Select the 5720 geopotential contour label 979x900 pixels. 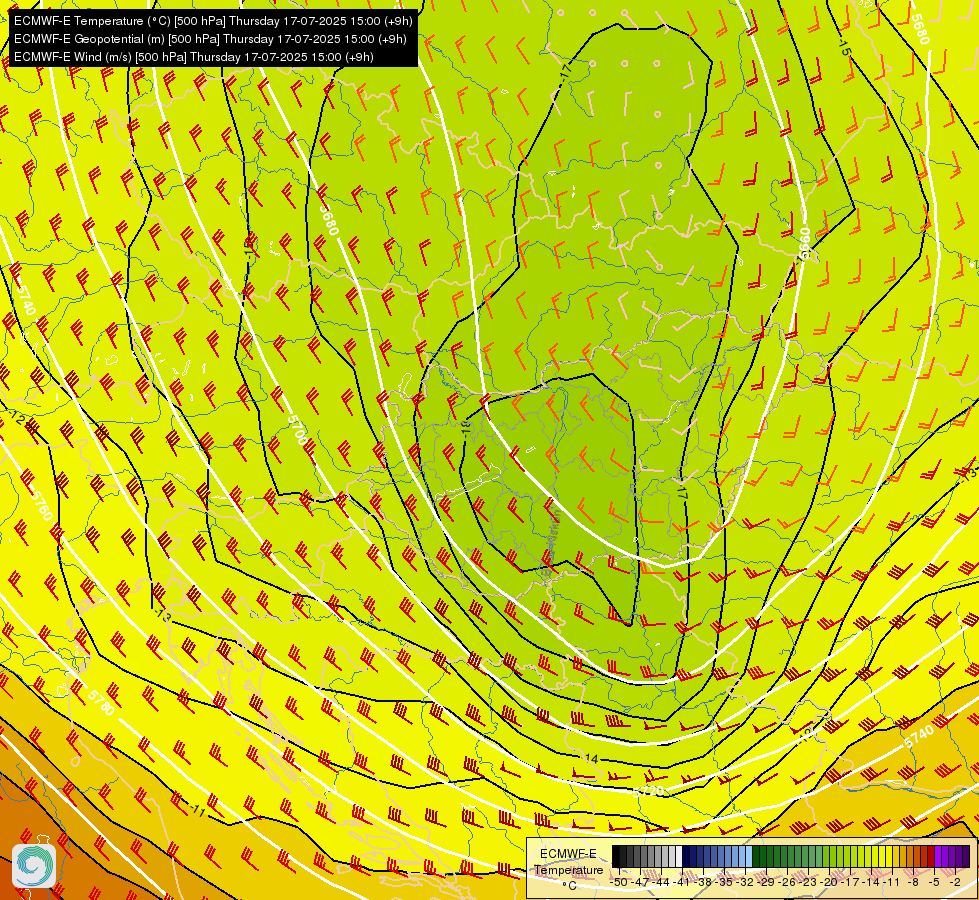coord(647,791)
